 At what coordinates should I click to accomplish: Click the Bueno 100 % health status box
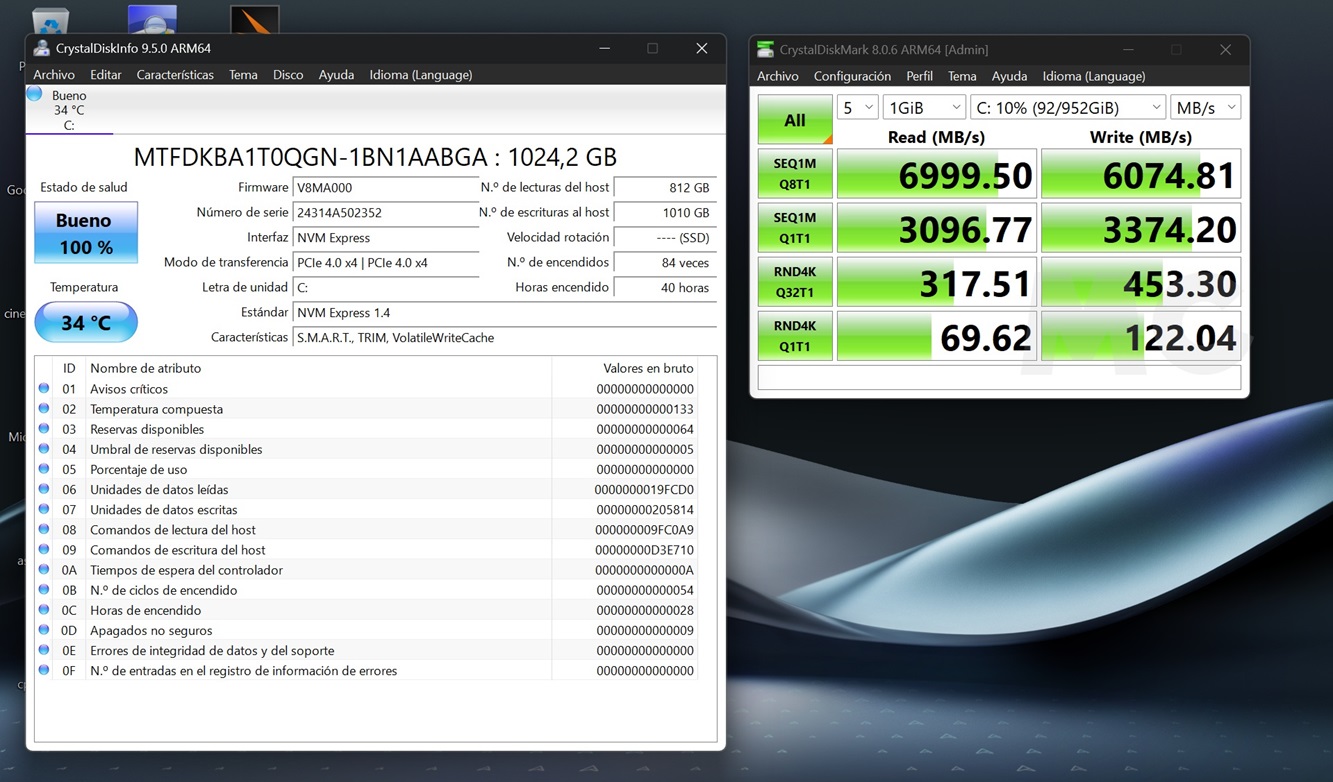pyautogui.click(x=85, y=233)
